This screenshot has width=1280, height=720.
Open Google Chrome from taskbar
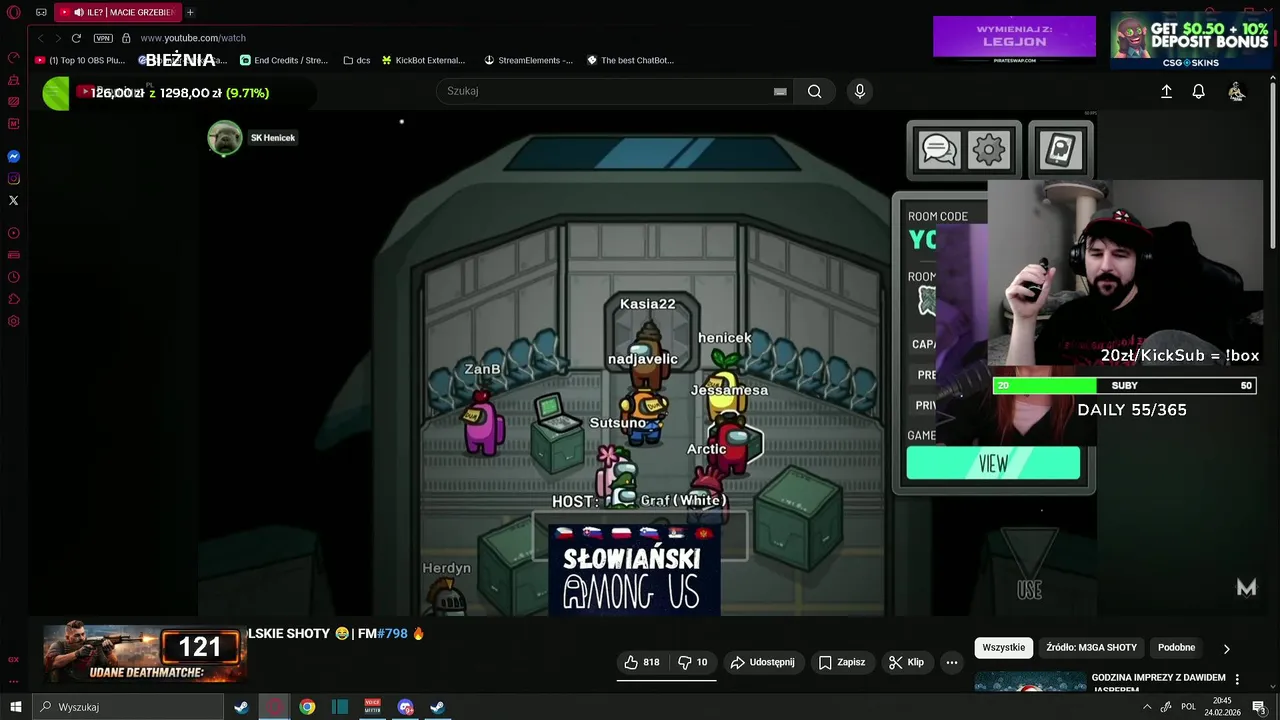pyautogui.click(x=307, y=707)
